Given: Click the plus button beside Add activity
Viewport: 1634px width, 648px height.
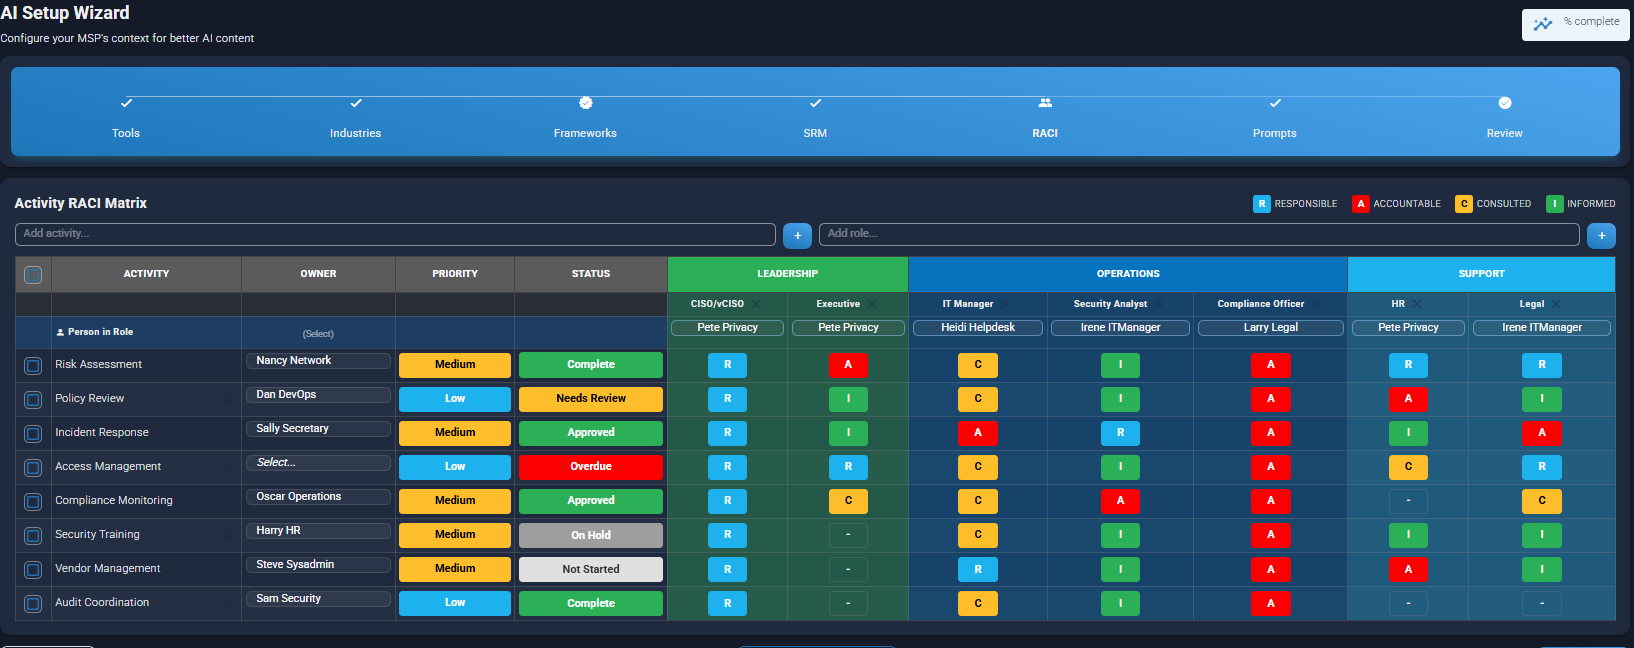Looking at the screenshot, I should coord(797,236).
